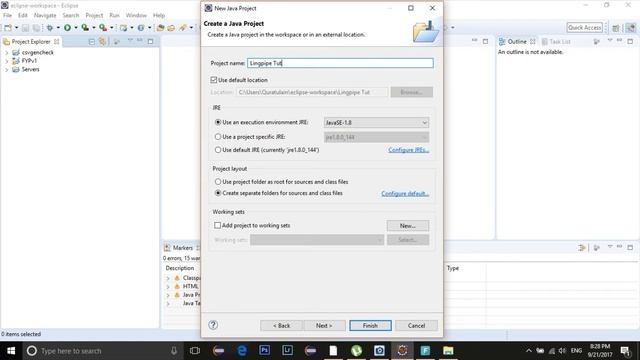Image resolution: width=640 pixels, height=360 pixels.
Task: Open the JavaSE-1.8 execution environment dropdown
Action: pos(376,122)
